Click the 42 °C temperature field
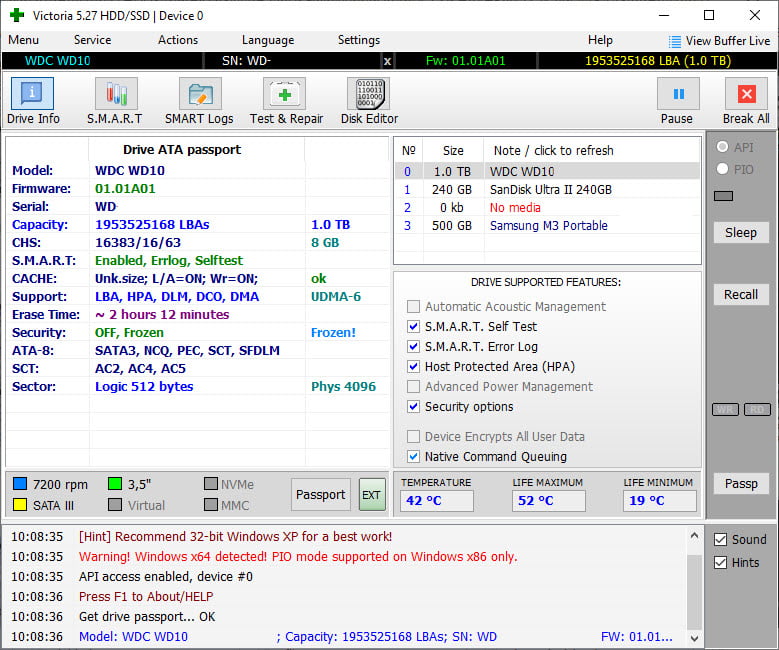 pyautogui.click(x=437, y=500)
